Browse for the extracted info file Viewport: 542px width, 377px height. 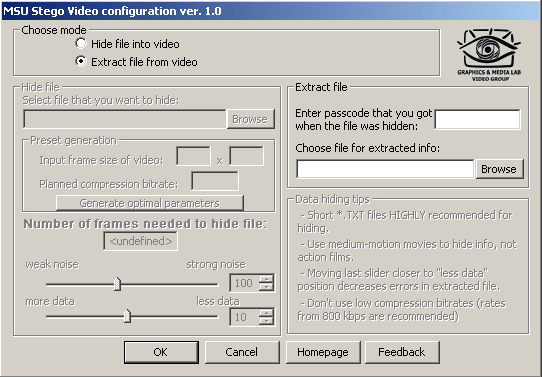pyautogui.click(x=499, y=169)
